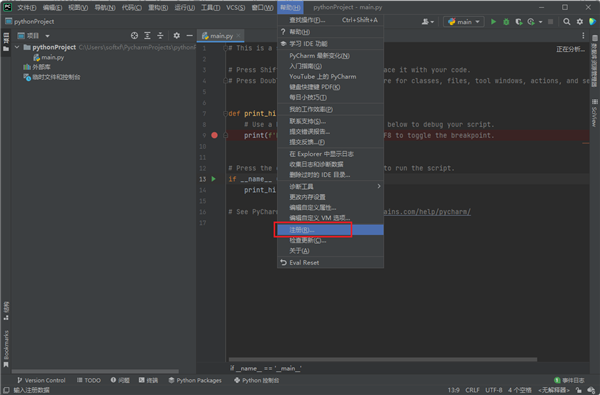Open IDE settings gear in top toolbar
The image size is (600, 395).
coord(580,22)
